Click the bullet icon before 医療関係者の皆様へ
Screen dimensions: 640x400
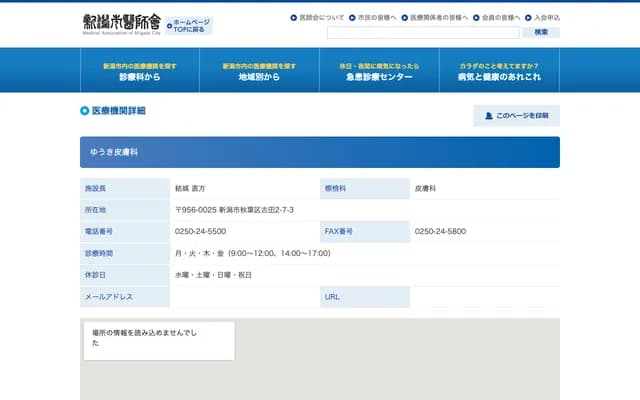click(404, 18)
